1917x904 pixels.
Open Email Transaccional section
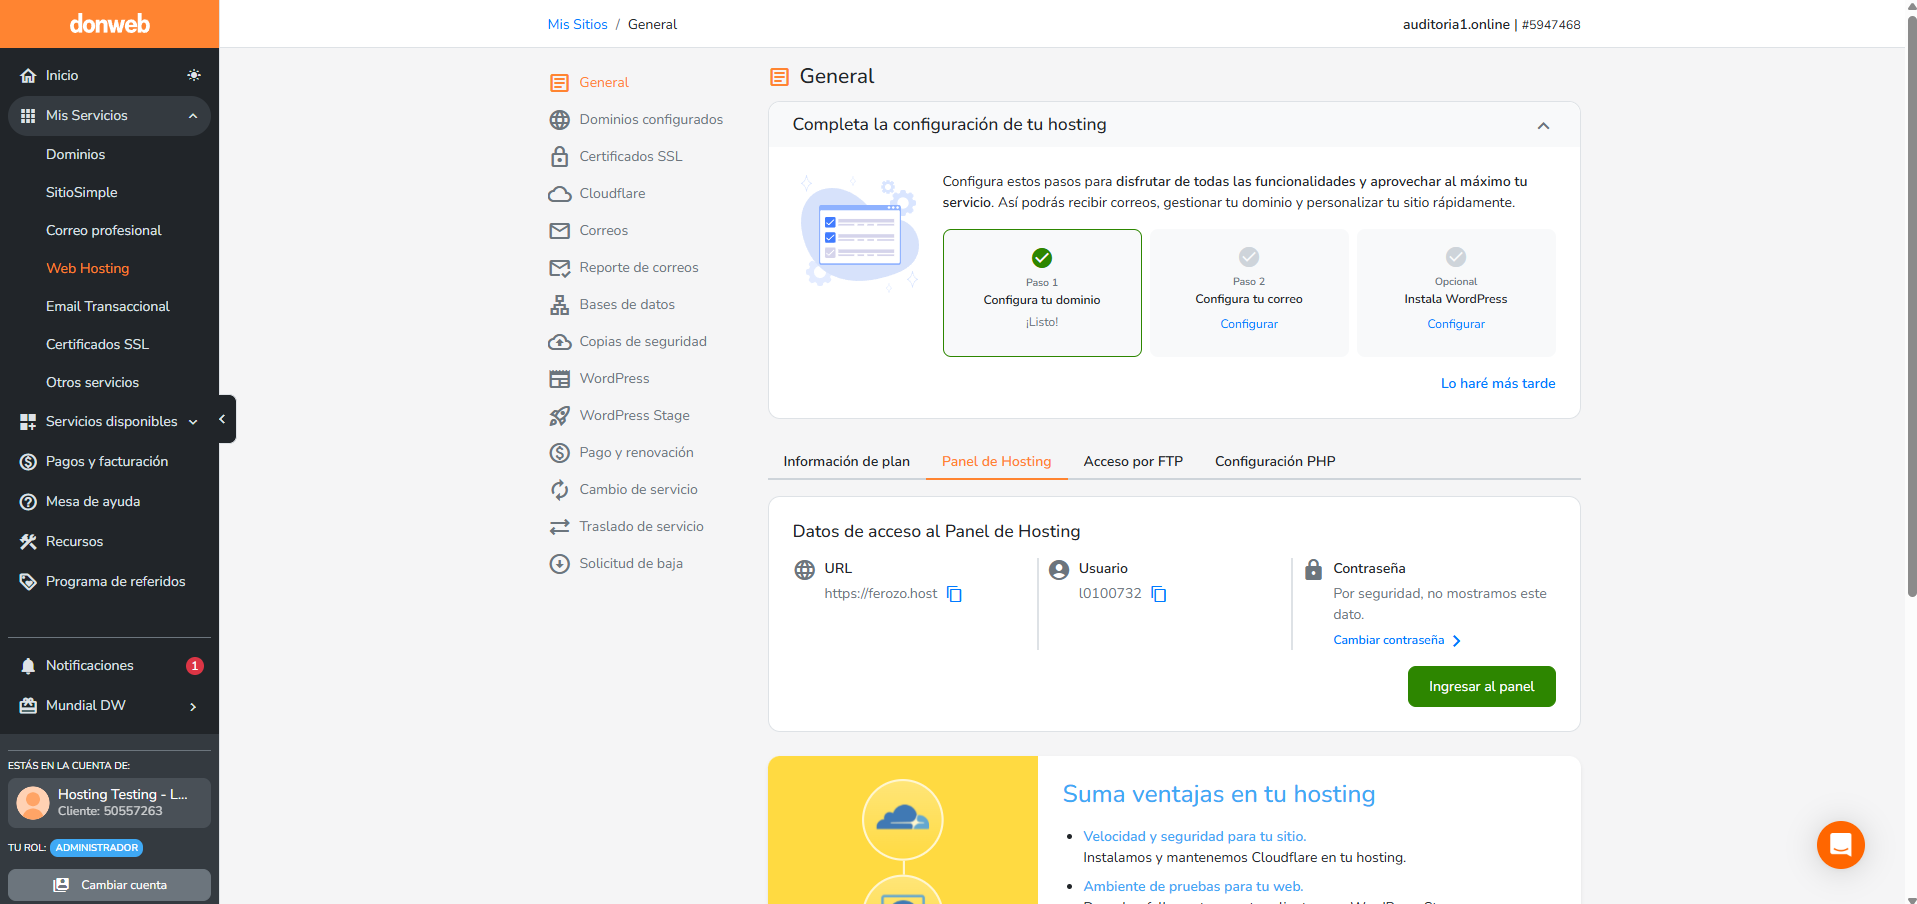point(107,306)
